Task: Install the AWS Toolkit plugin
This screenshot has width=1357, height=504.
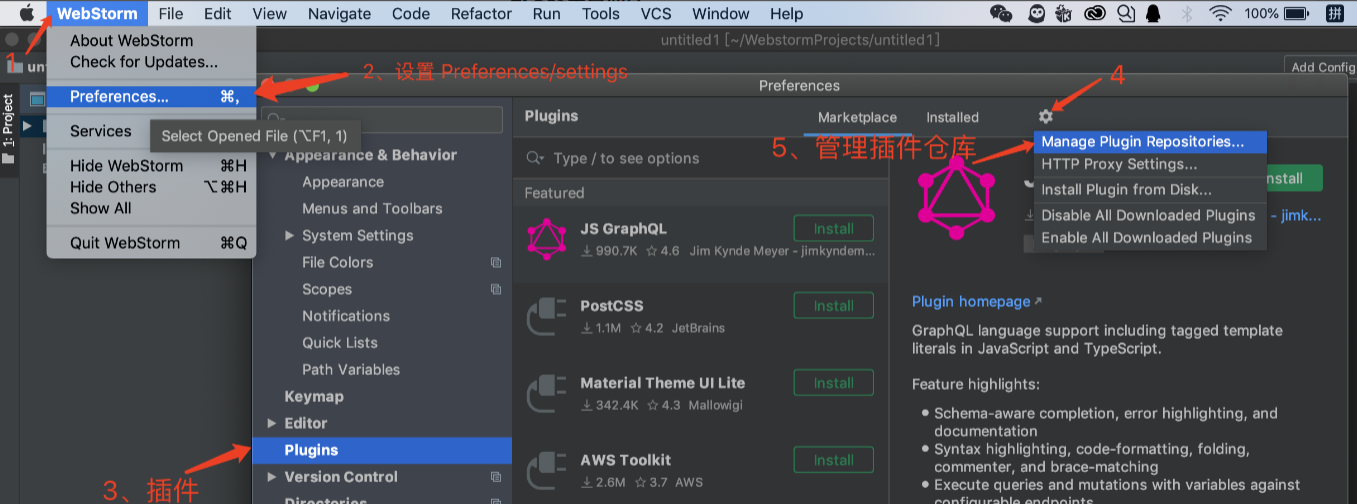Action: [x=834, y=460]
